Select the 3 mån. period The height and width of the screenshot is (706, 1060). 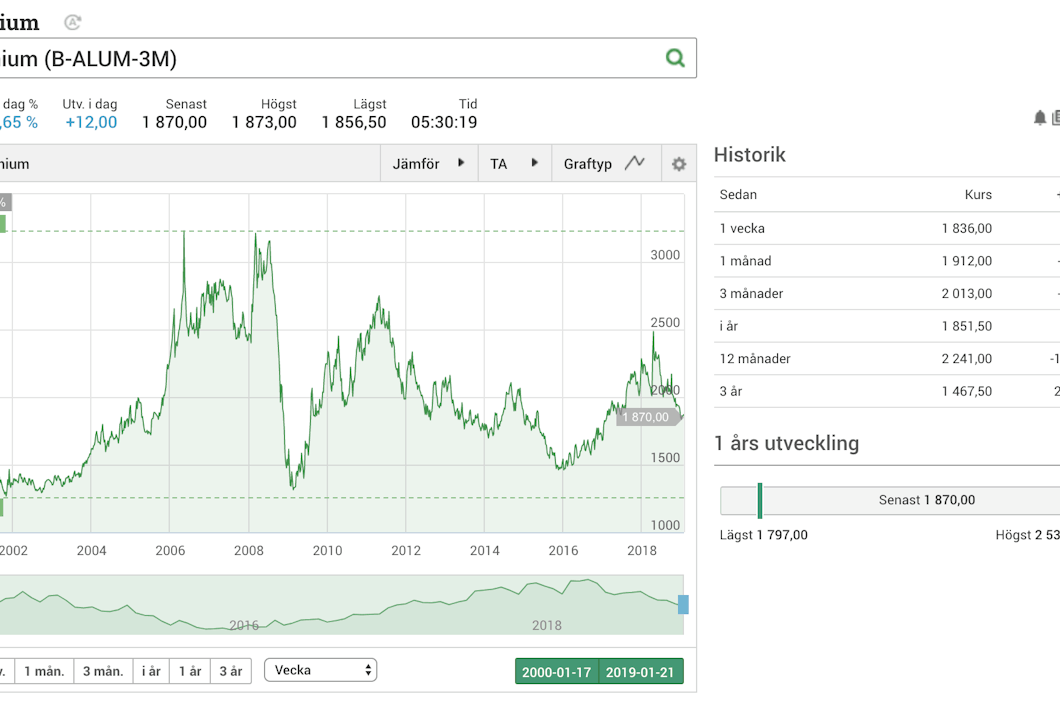[103, 671]
